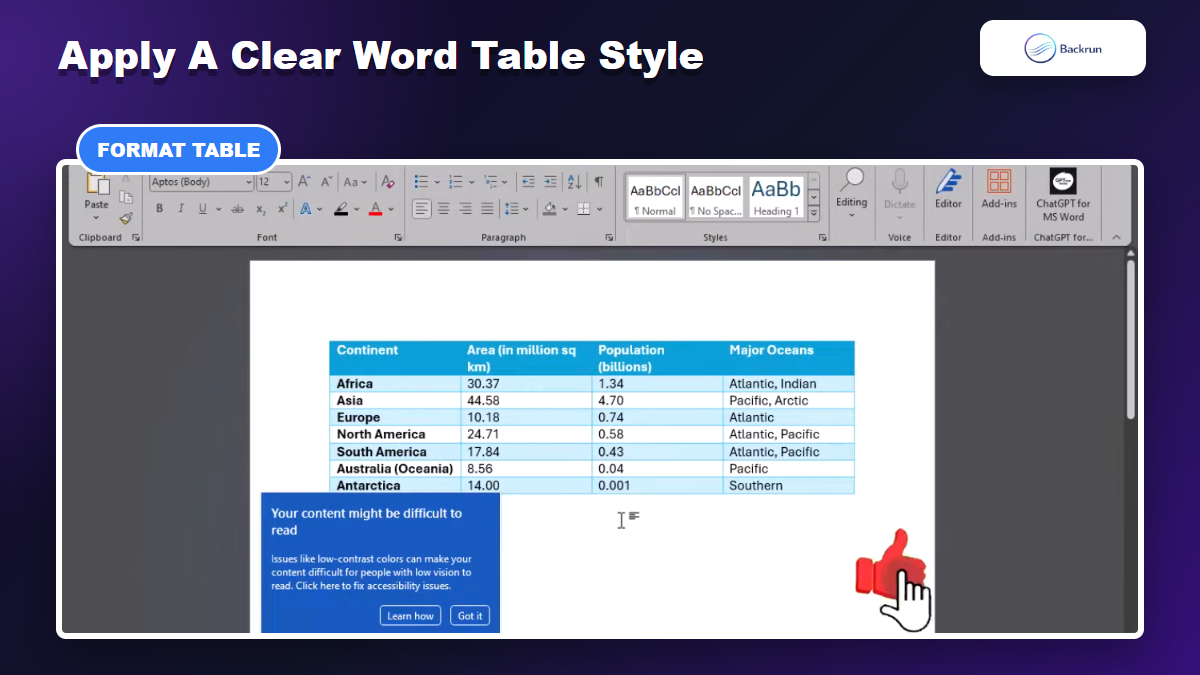Increase paragraph indent
This screenshot has width=1200, height=675.
(x=550, y=182)
